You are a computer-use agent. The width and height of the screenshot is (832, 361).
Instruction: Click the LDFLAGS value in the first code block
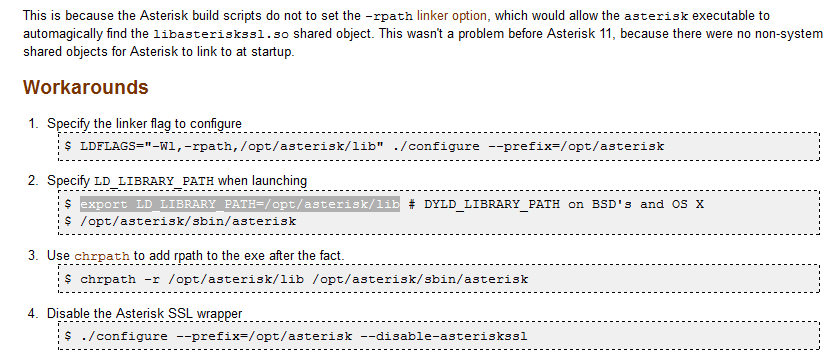tap(232, 146)
